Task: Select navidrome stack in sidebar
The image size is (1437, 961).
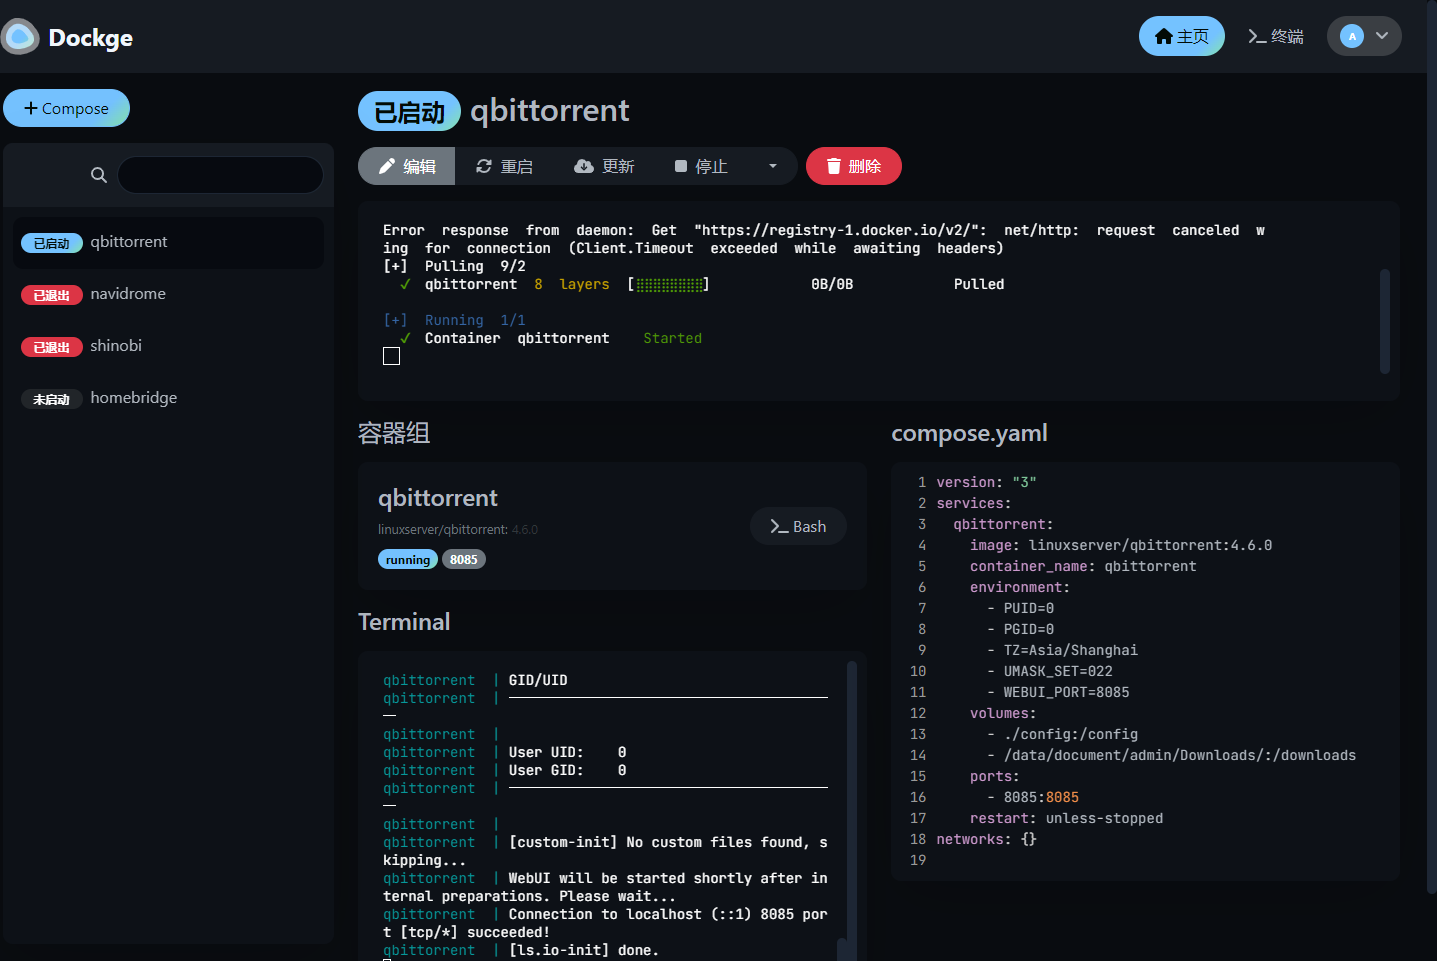Action: [x=168, y=294]
